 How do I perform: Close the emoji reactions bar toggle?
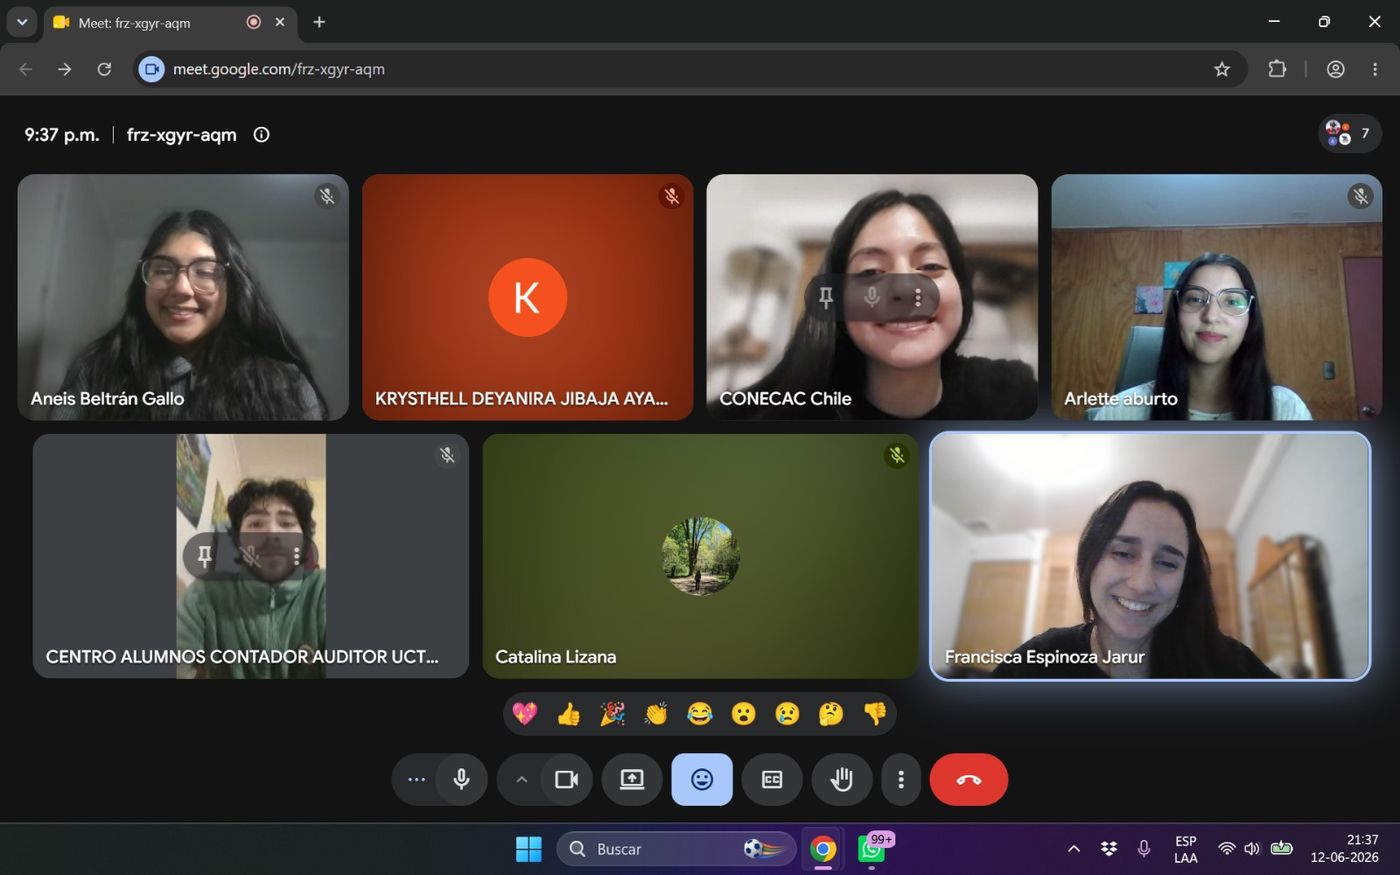point(702,780)
